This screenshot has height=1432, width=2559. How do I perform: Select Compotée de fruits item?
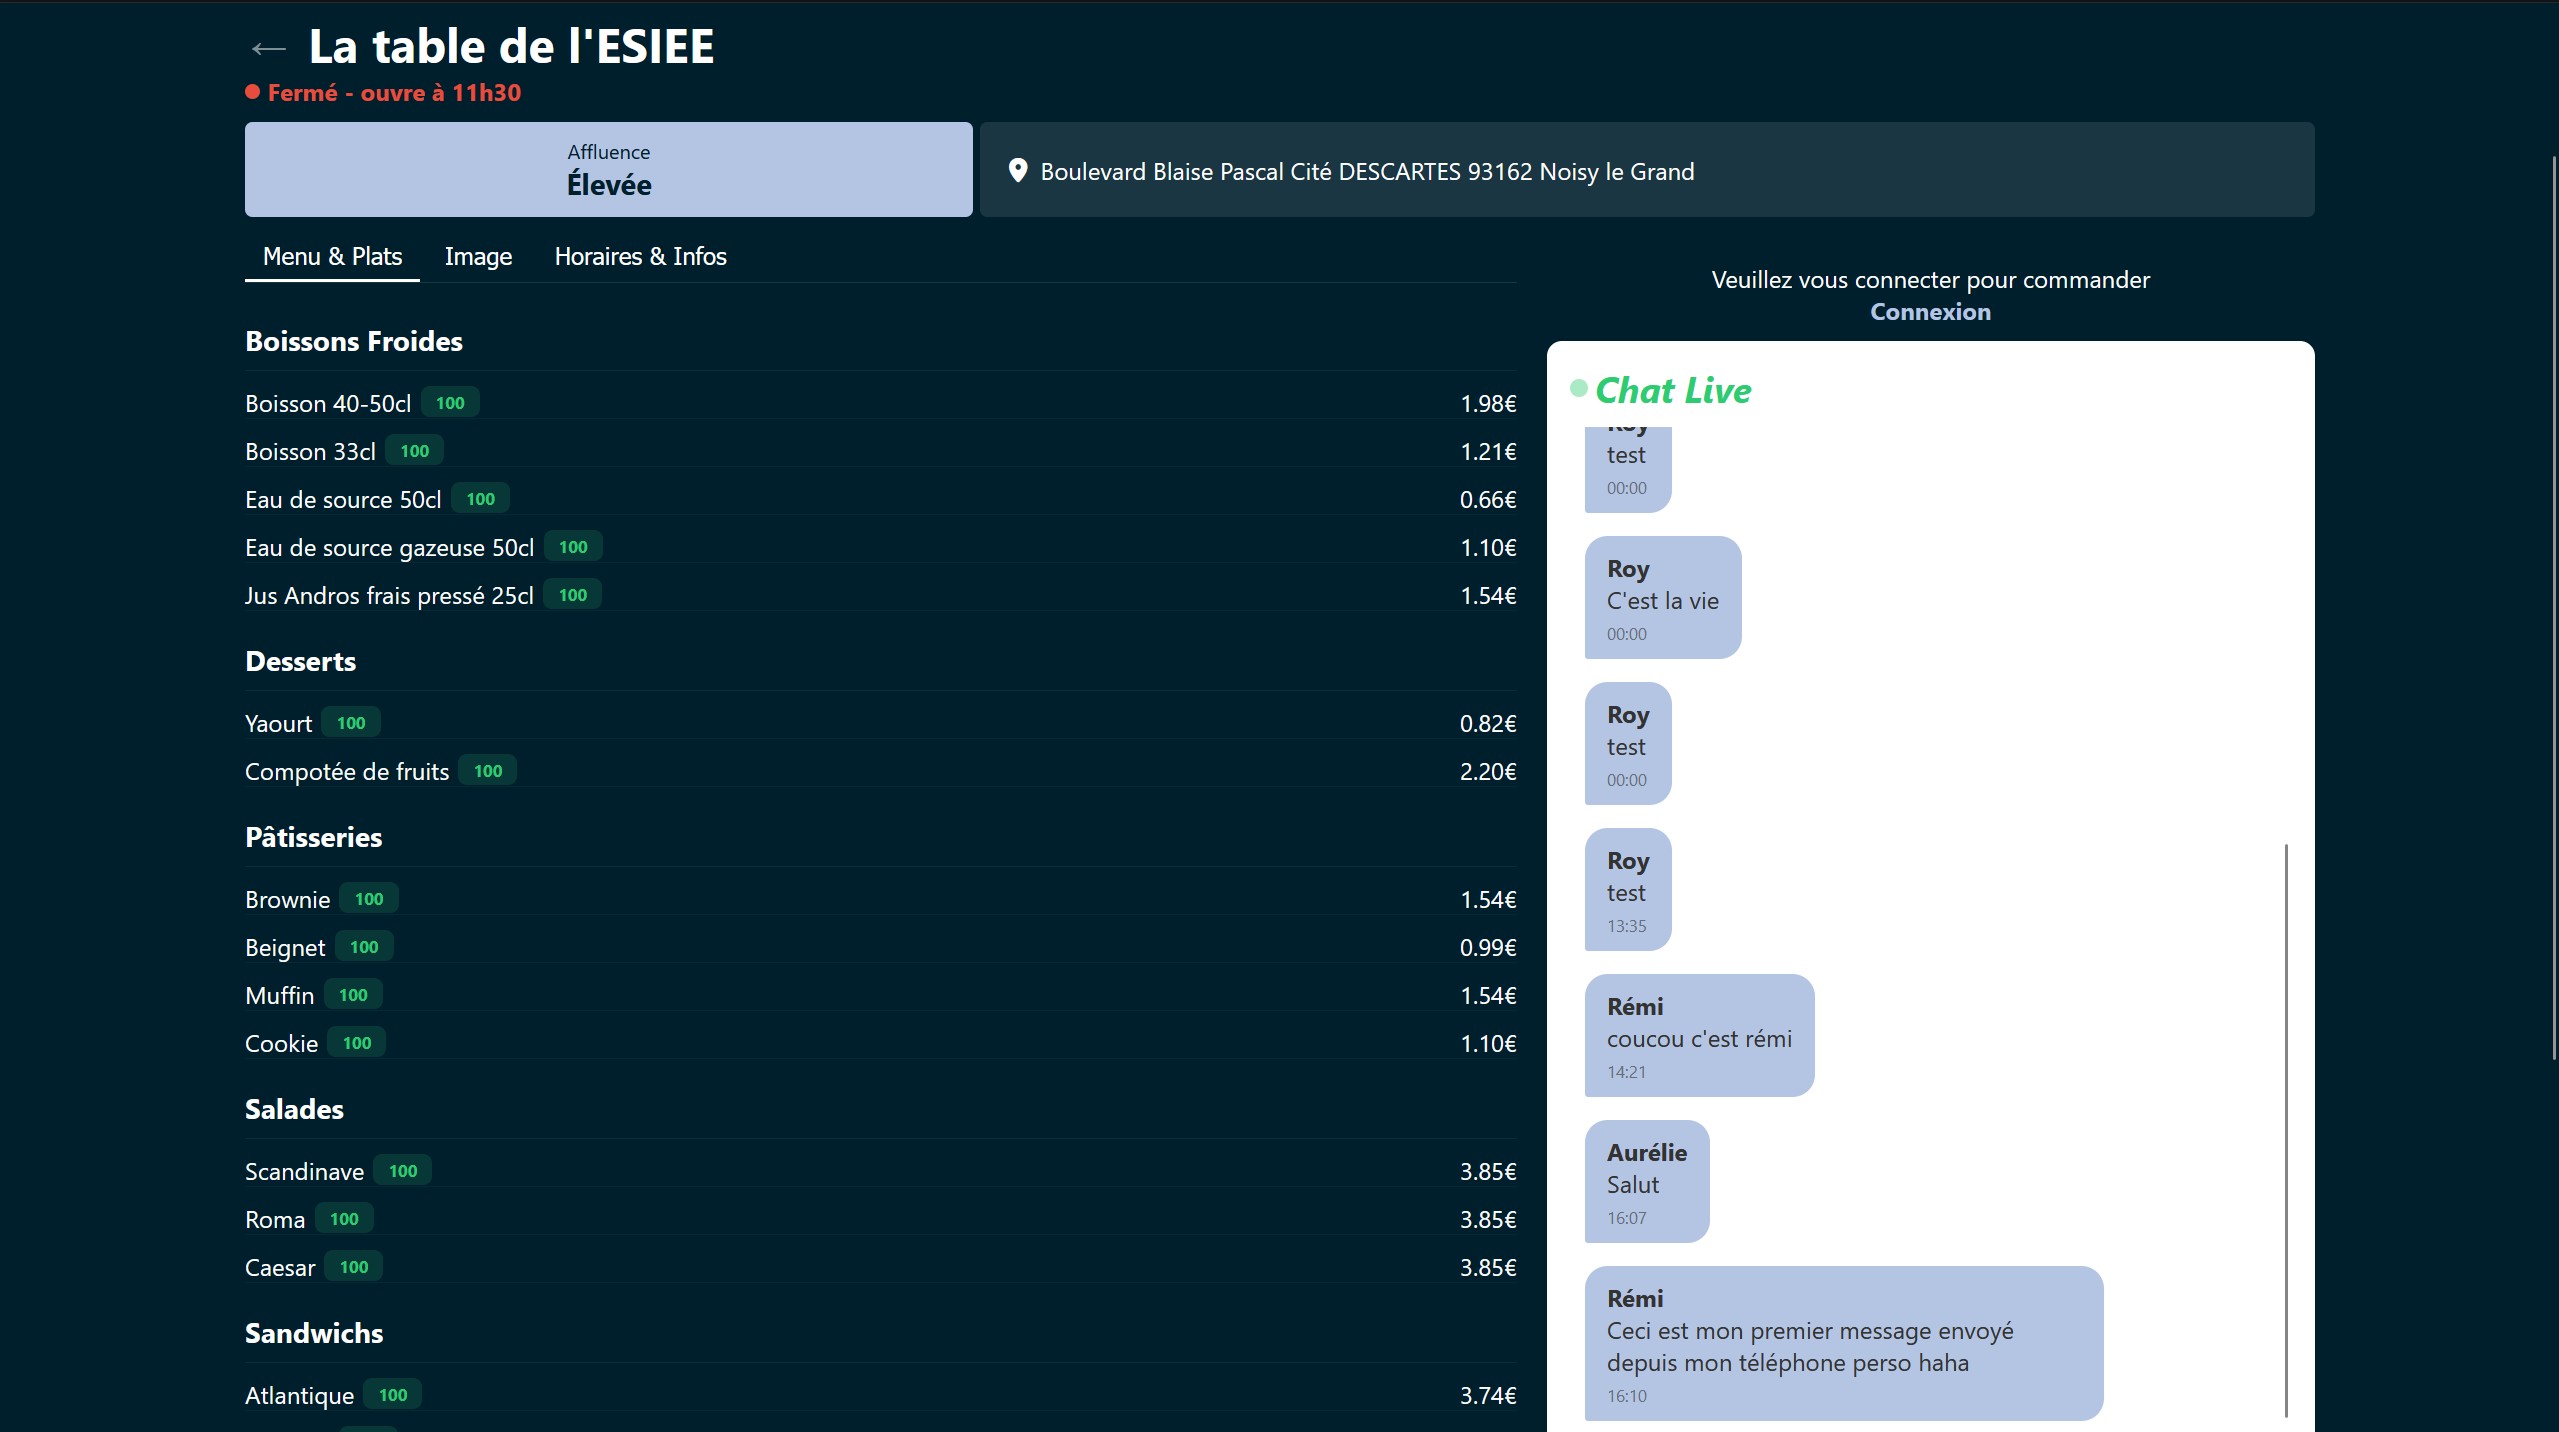click(x=880, y=771)
